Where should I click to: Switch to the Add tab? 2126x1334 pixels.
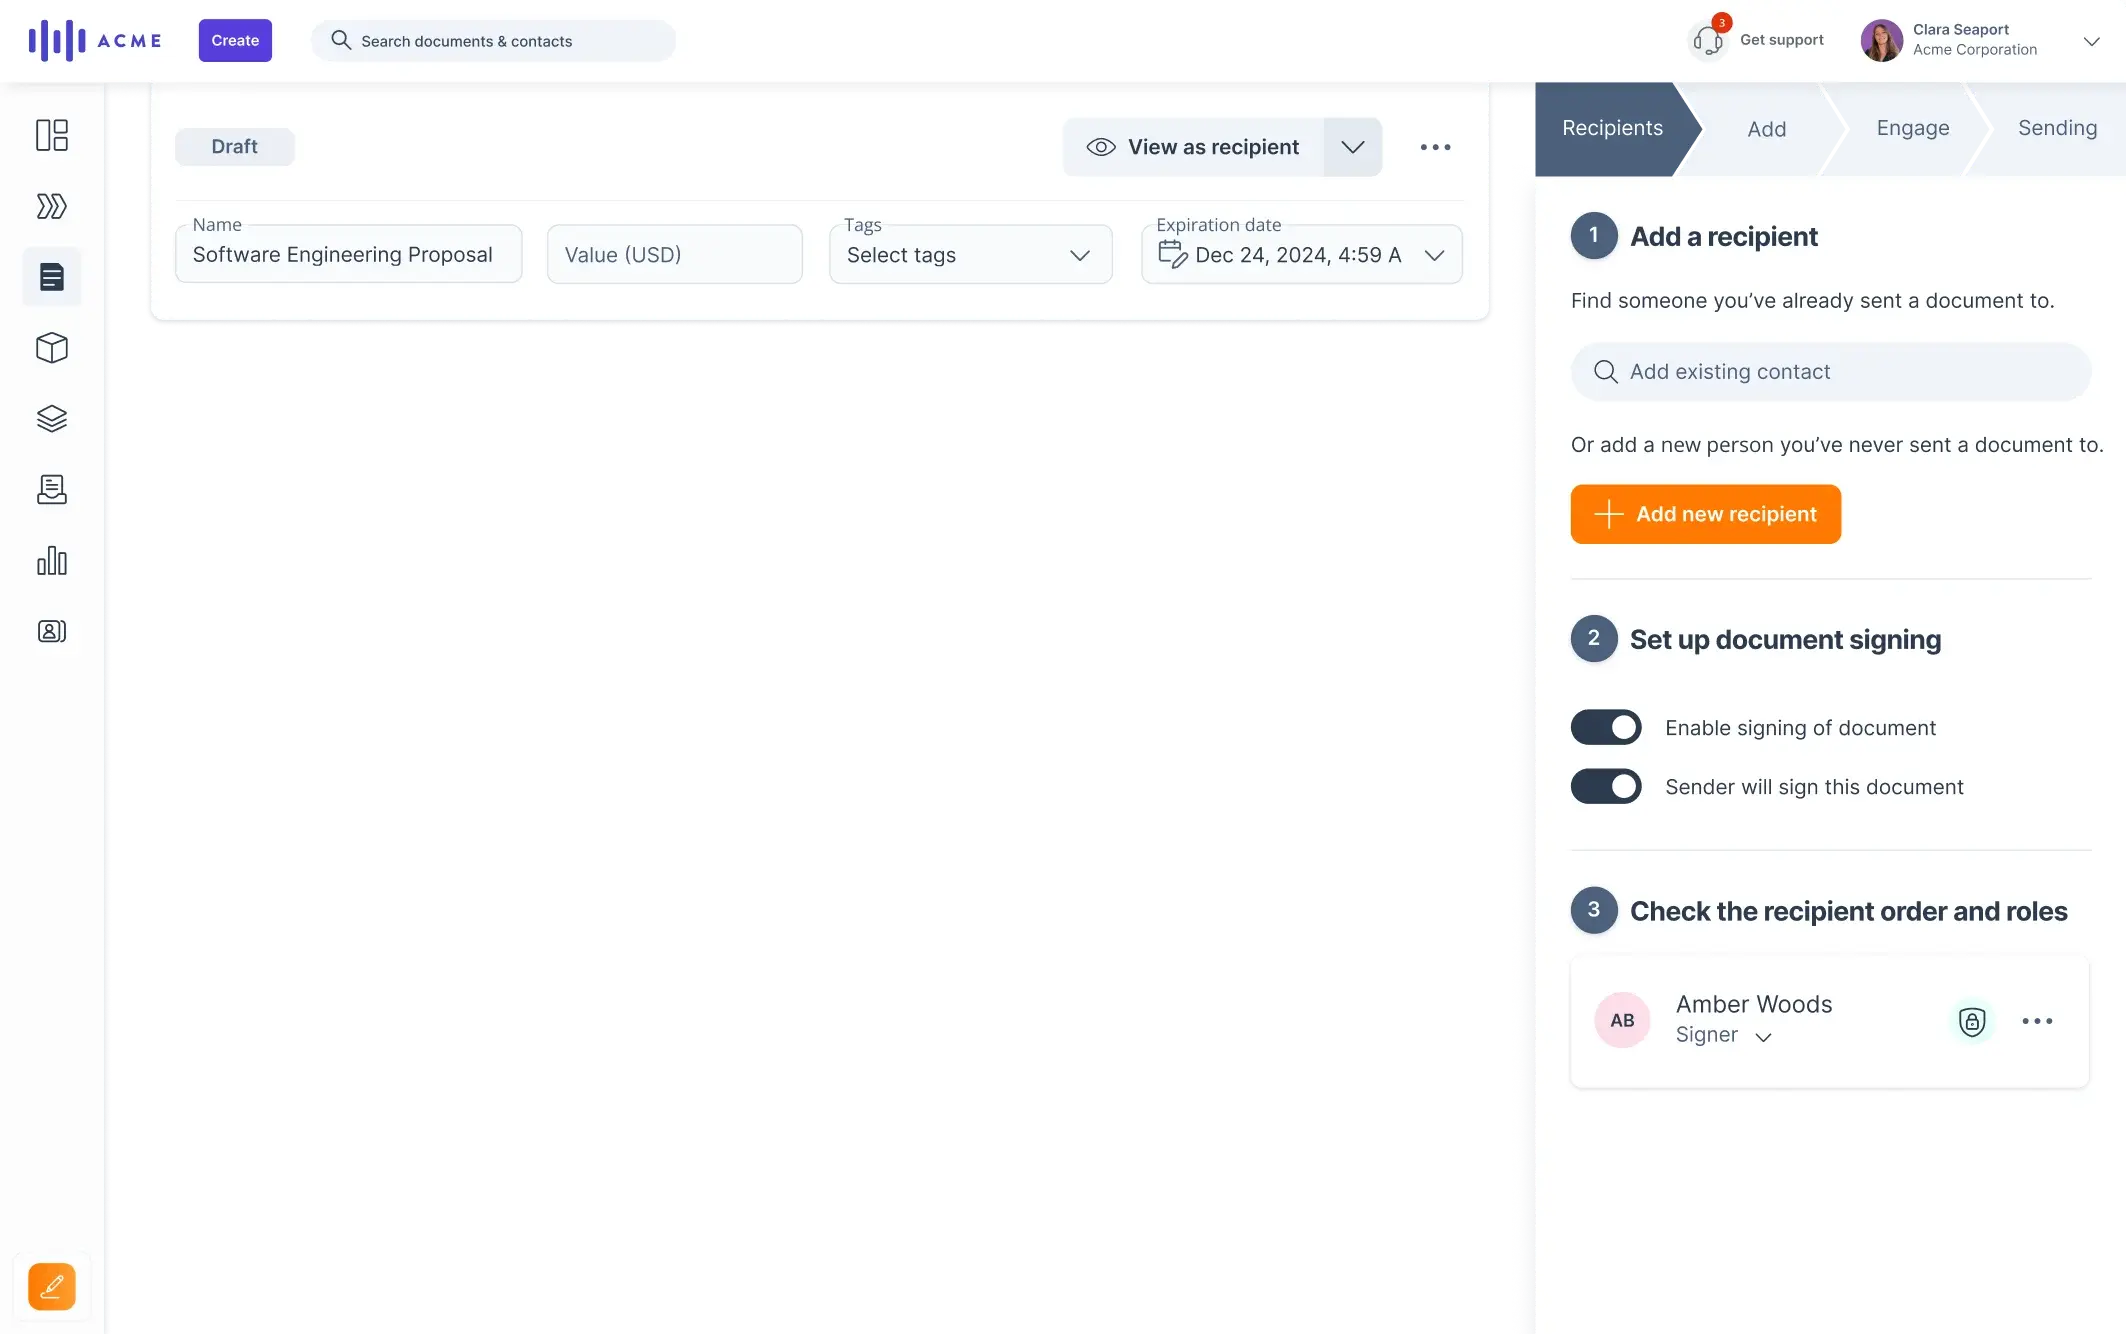point(1767,129)
